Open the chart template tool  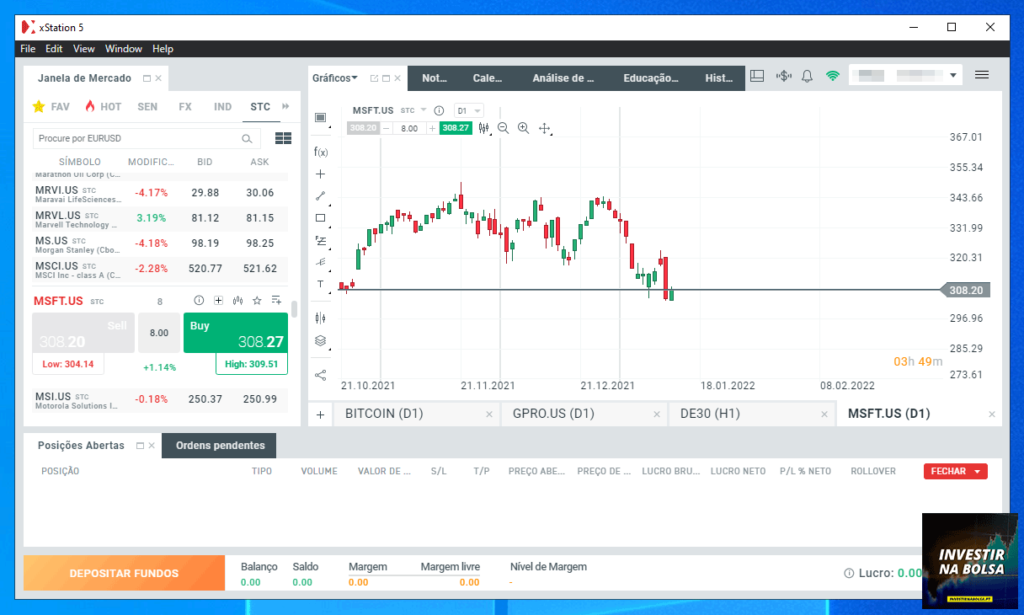320,118
